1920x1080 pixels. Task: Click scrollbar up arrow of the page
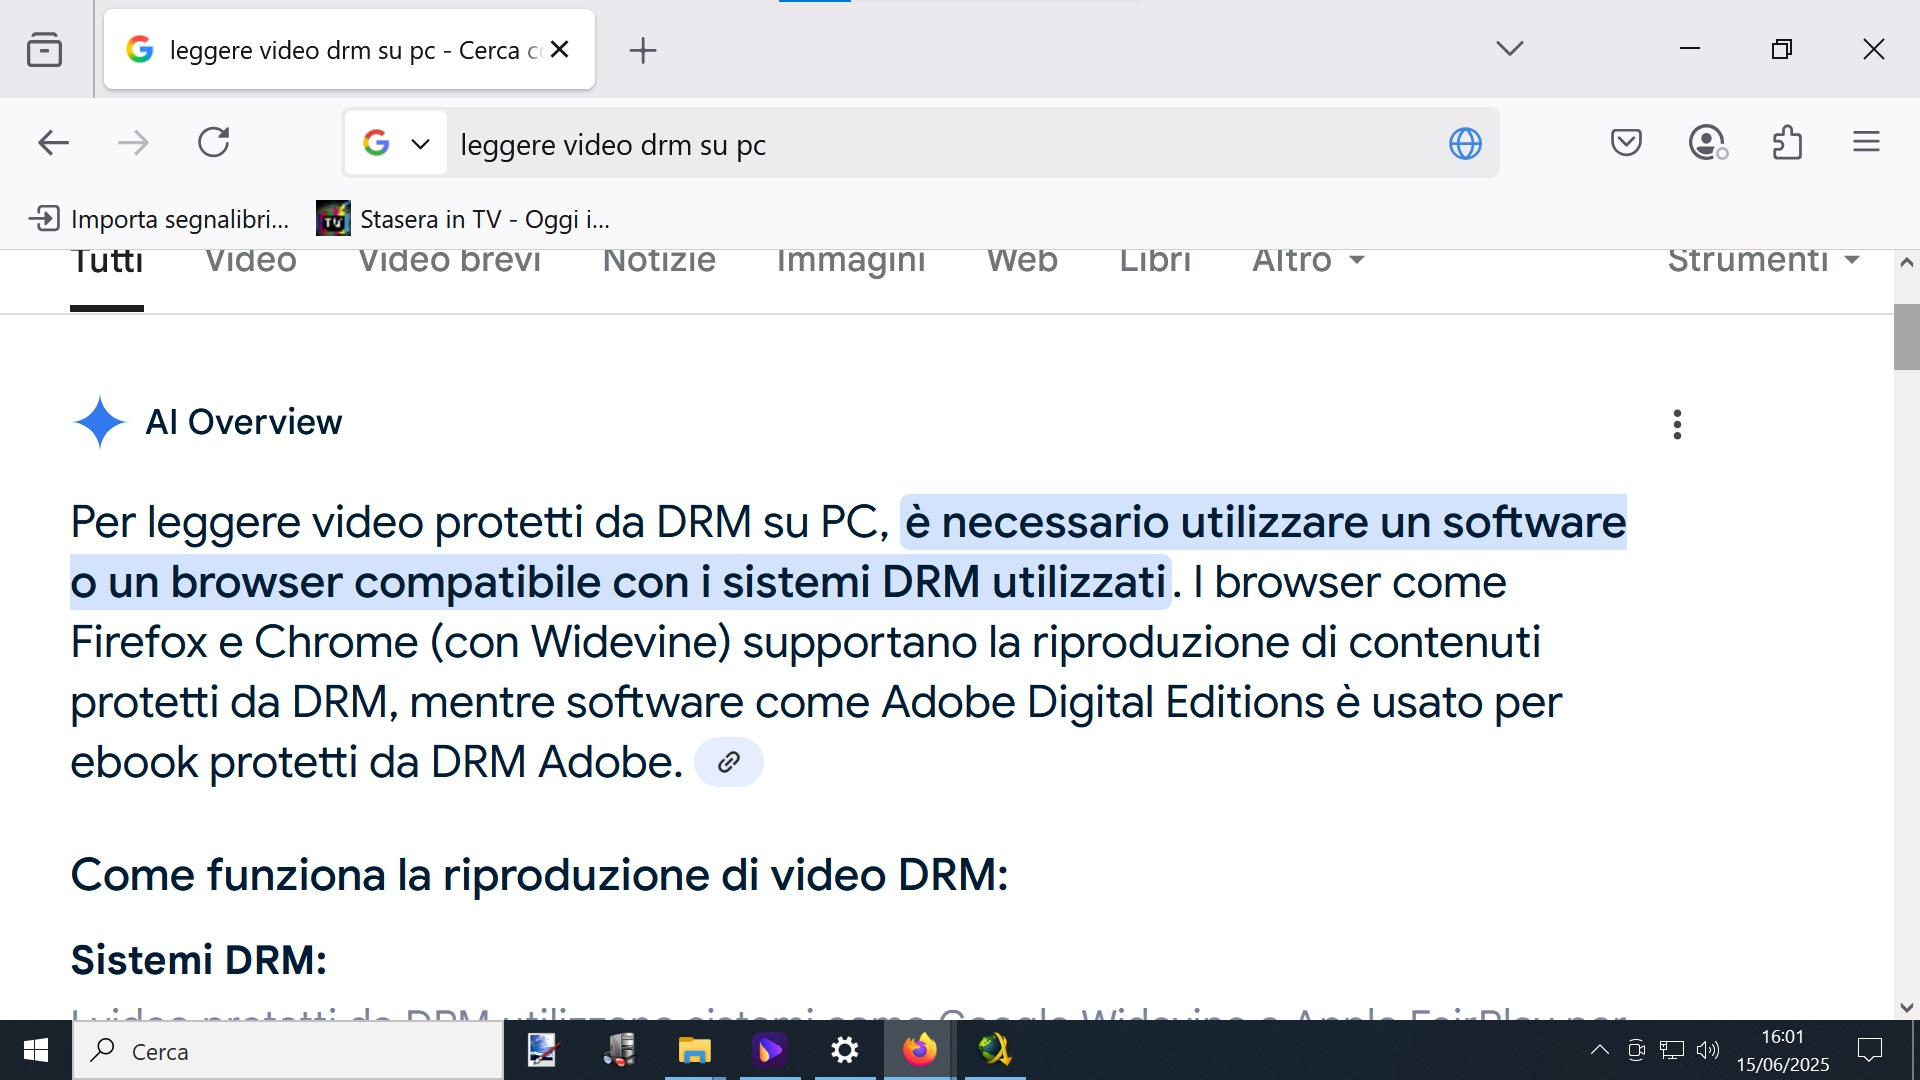[1906, 263]
